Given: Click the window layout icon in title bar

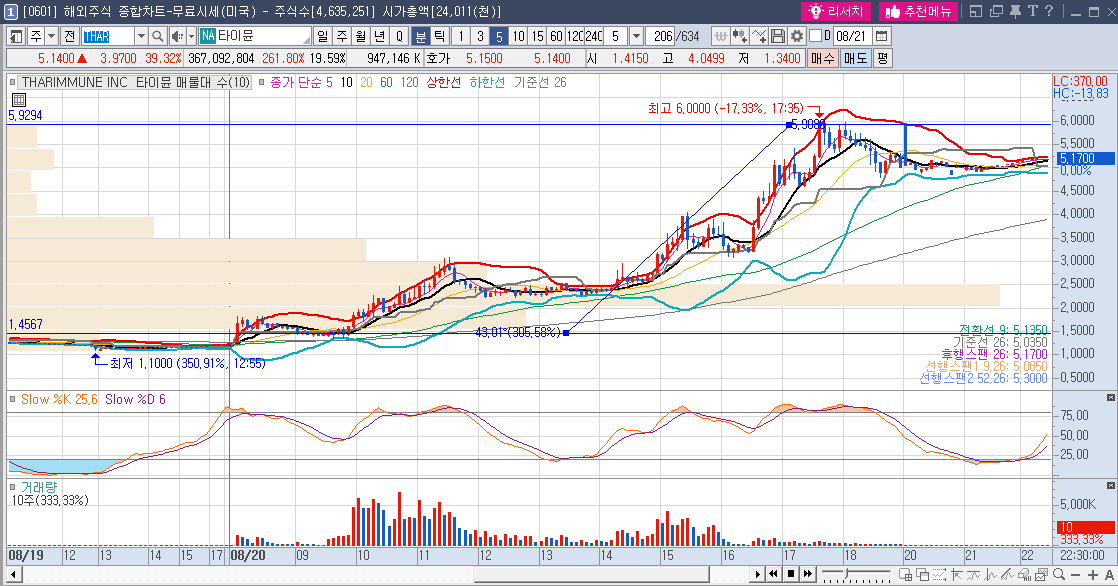Looking at the screenshot, I should [975, 11].
